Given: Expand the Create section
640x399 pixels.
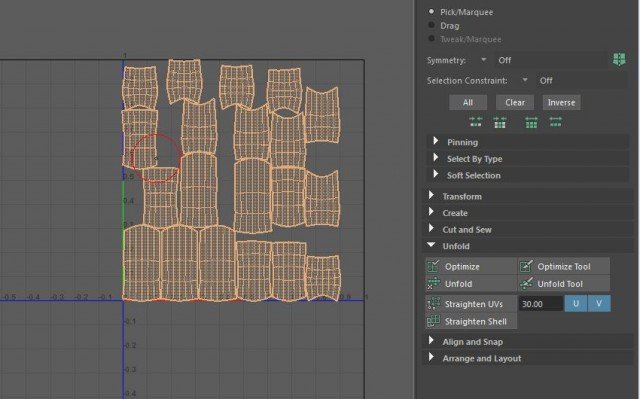Looking at the screenshot, I should [x=527, y=213].
